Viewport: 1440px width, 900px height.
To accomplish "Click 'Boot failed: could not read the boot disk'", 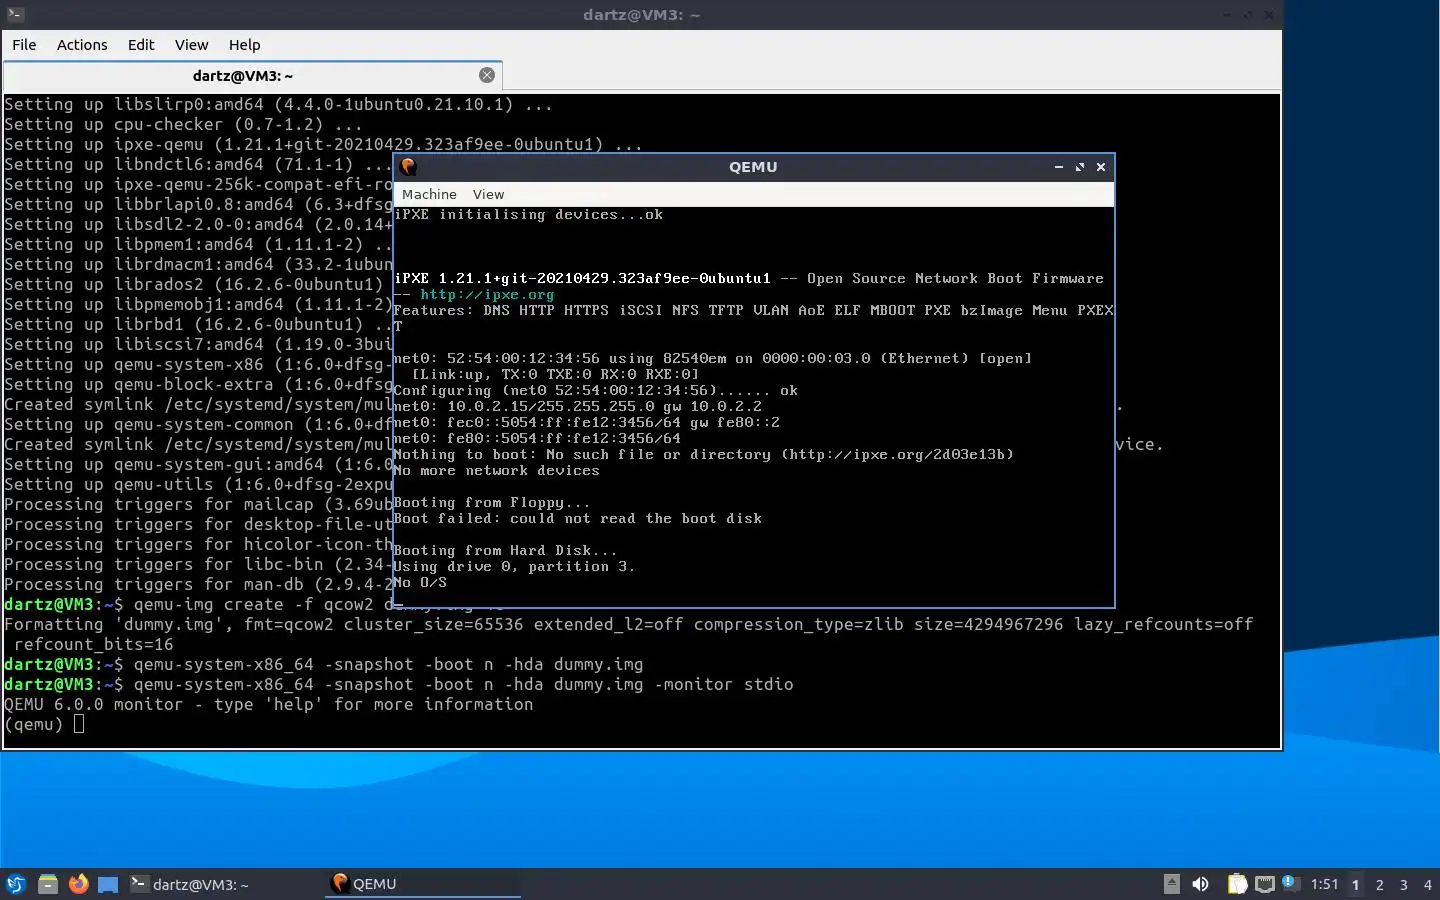I will [x=578, y=518].
